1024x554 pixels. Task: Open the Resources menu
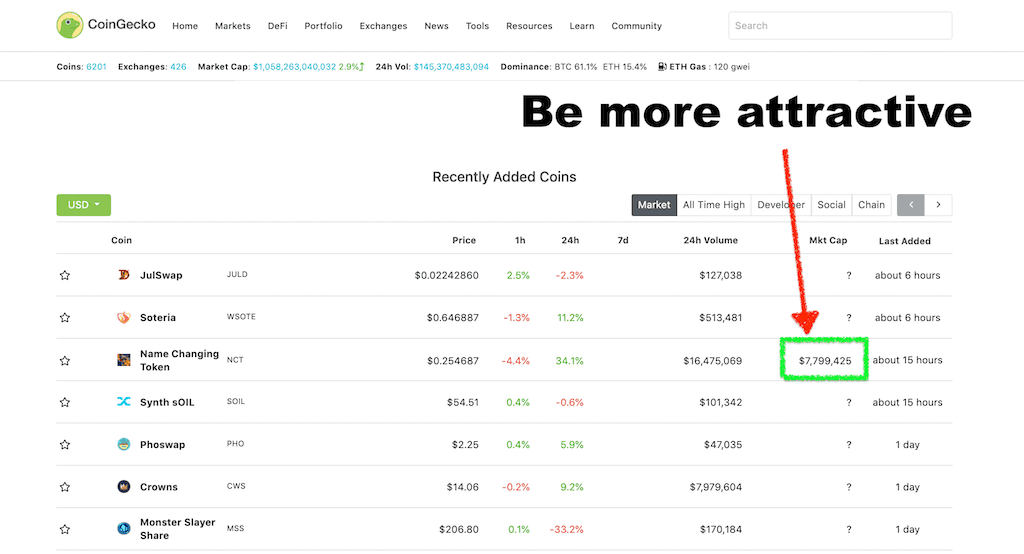click(x=529, y=26)
